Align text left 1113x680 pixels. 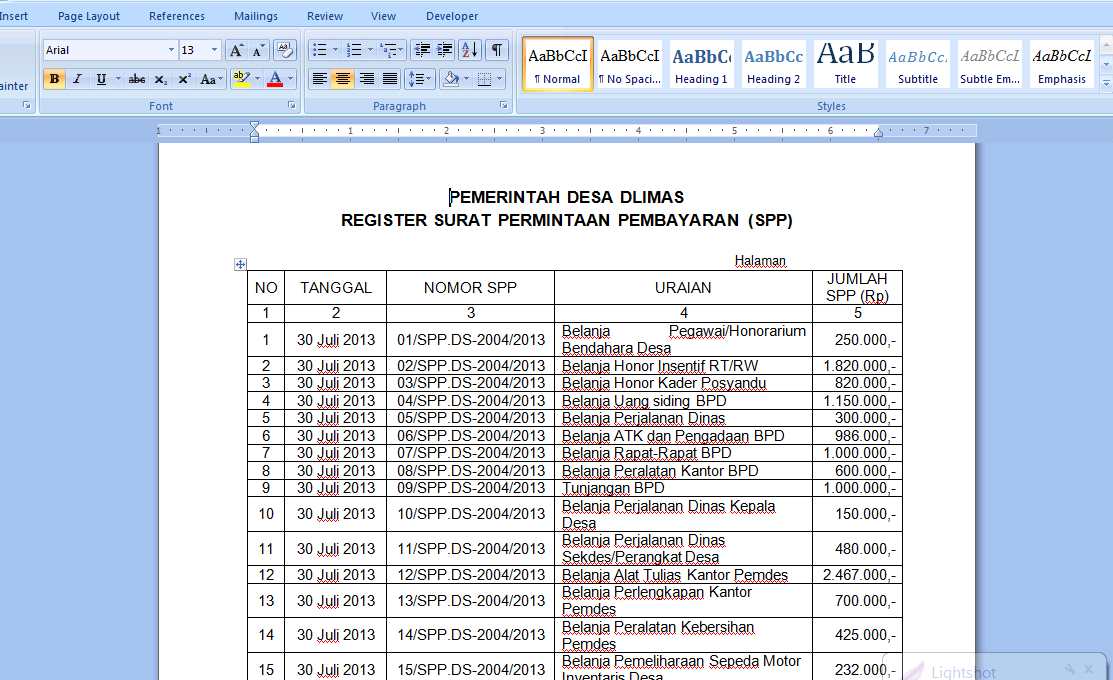pyautogui.click(x=319, y=79)
